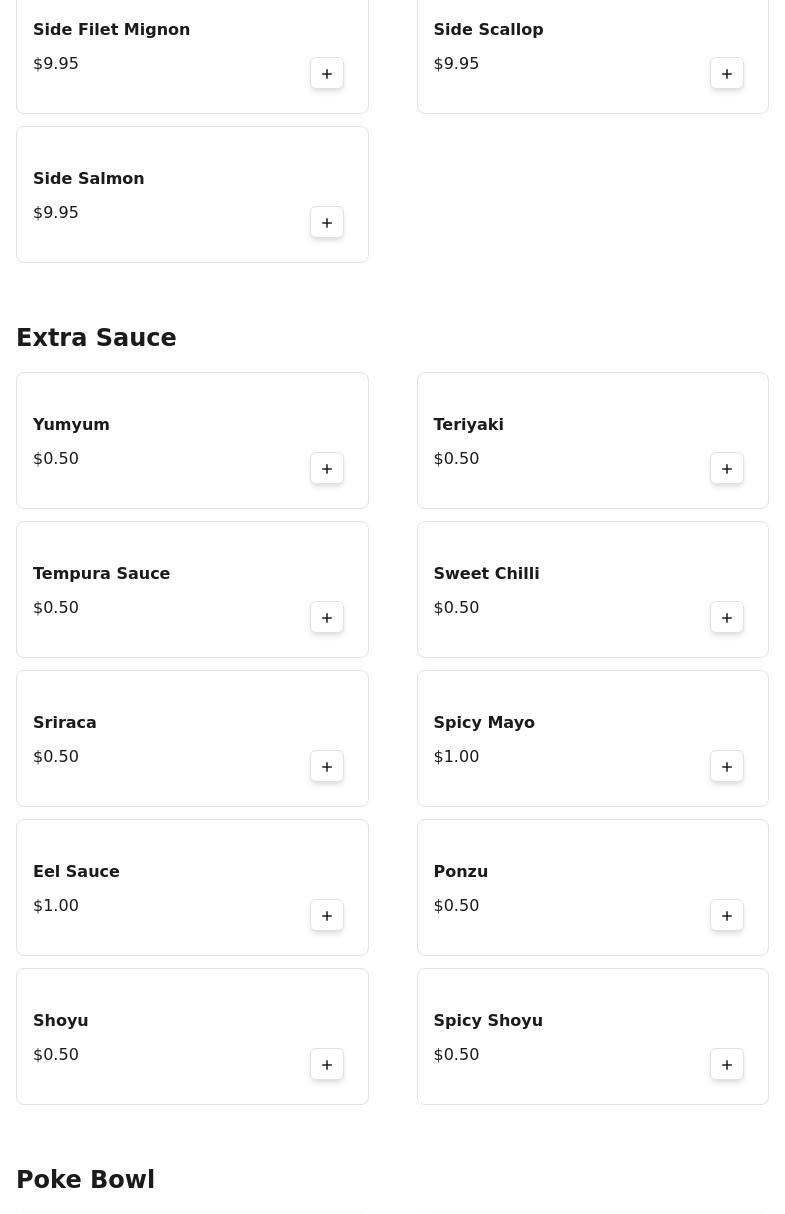Tap plus icon beside Ponzu
Image resolution: width=785 pixels, height=1214 pixels.
click(x=727, y=915)
